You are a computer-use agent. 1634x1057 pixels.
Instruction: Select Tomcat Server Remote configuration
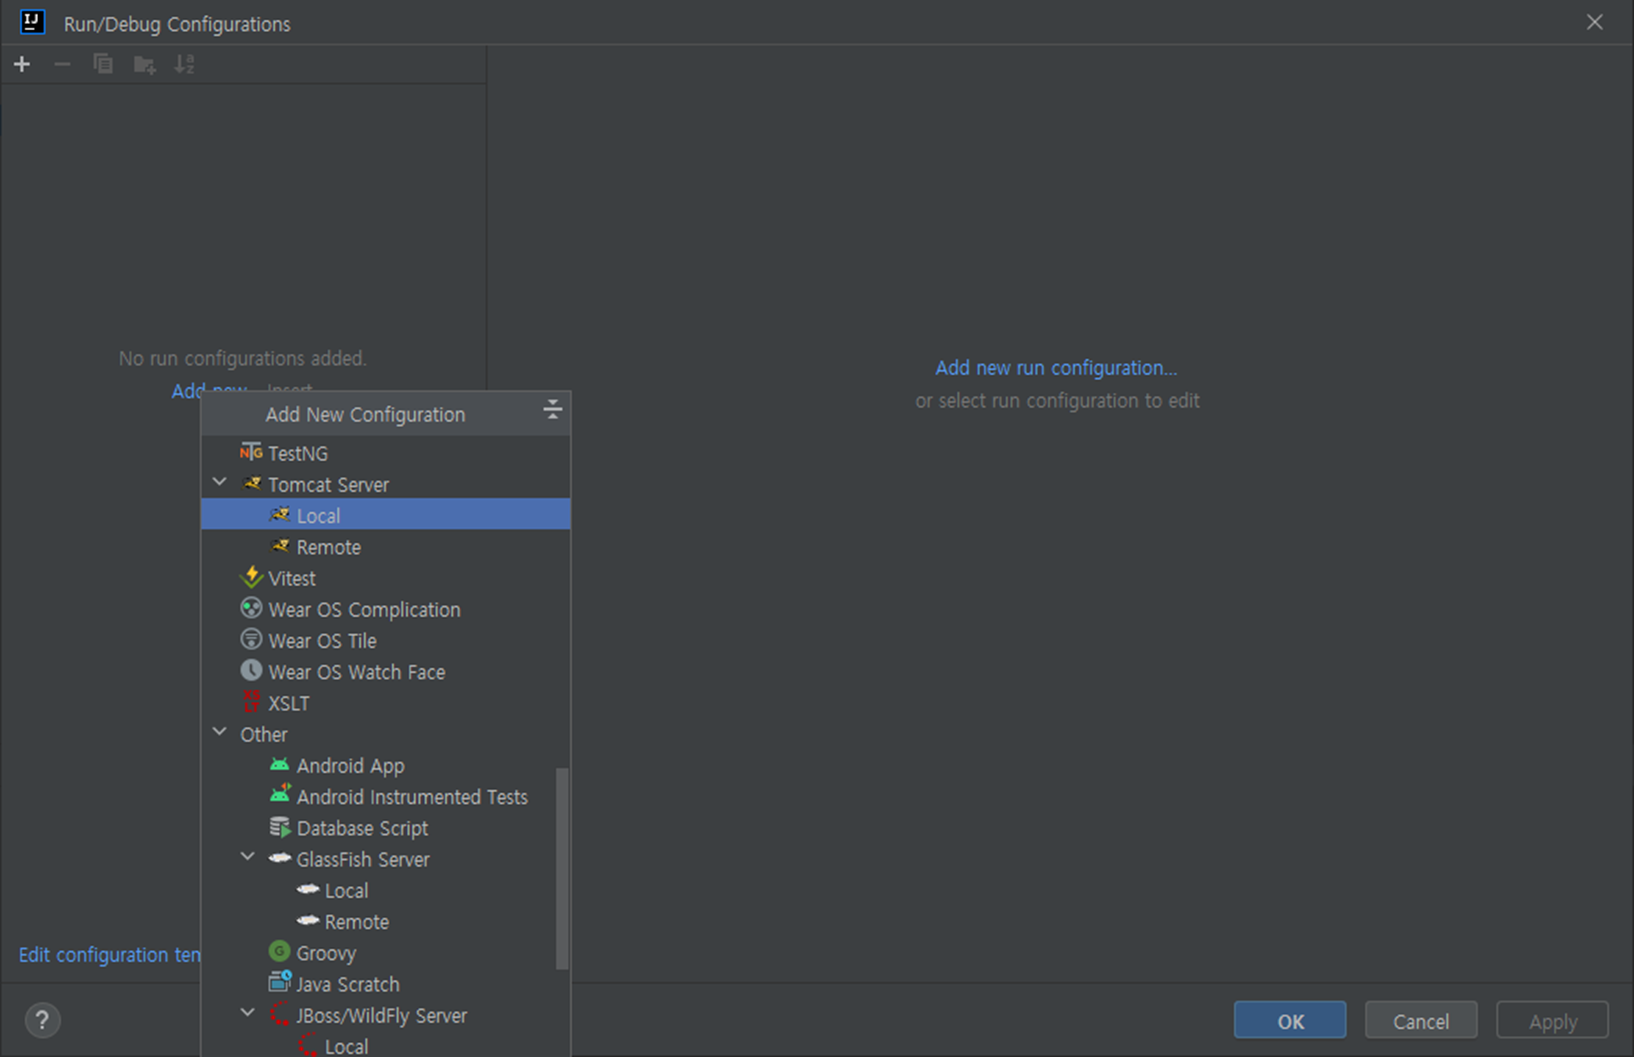point(386,547)
